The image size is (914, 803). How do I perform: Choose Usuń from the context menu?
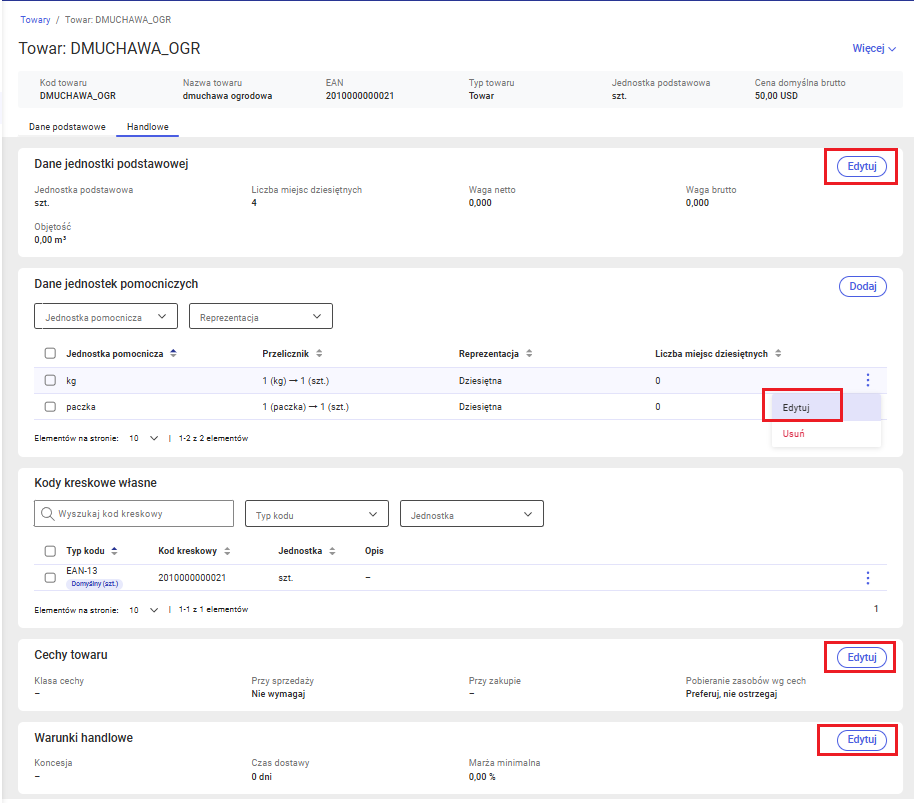(x=794, y=434)
